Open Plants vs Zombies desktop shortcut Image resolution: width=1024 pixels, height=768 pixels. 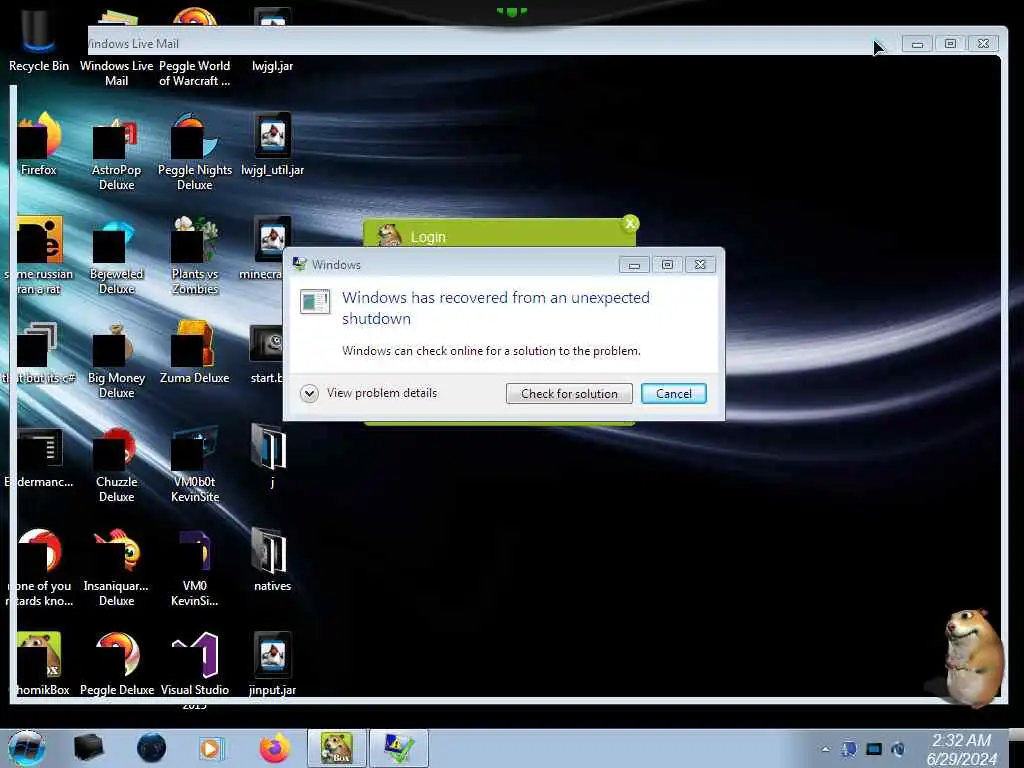tap(195, 256)
